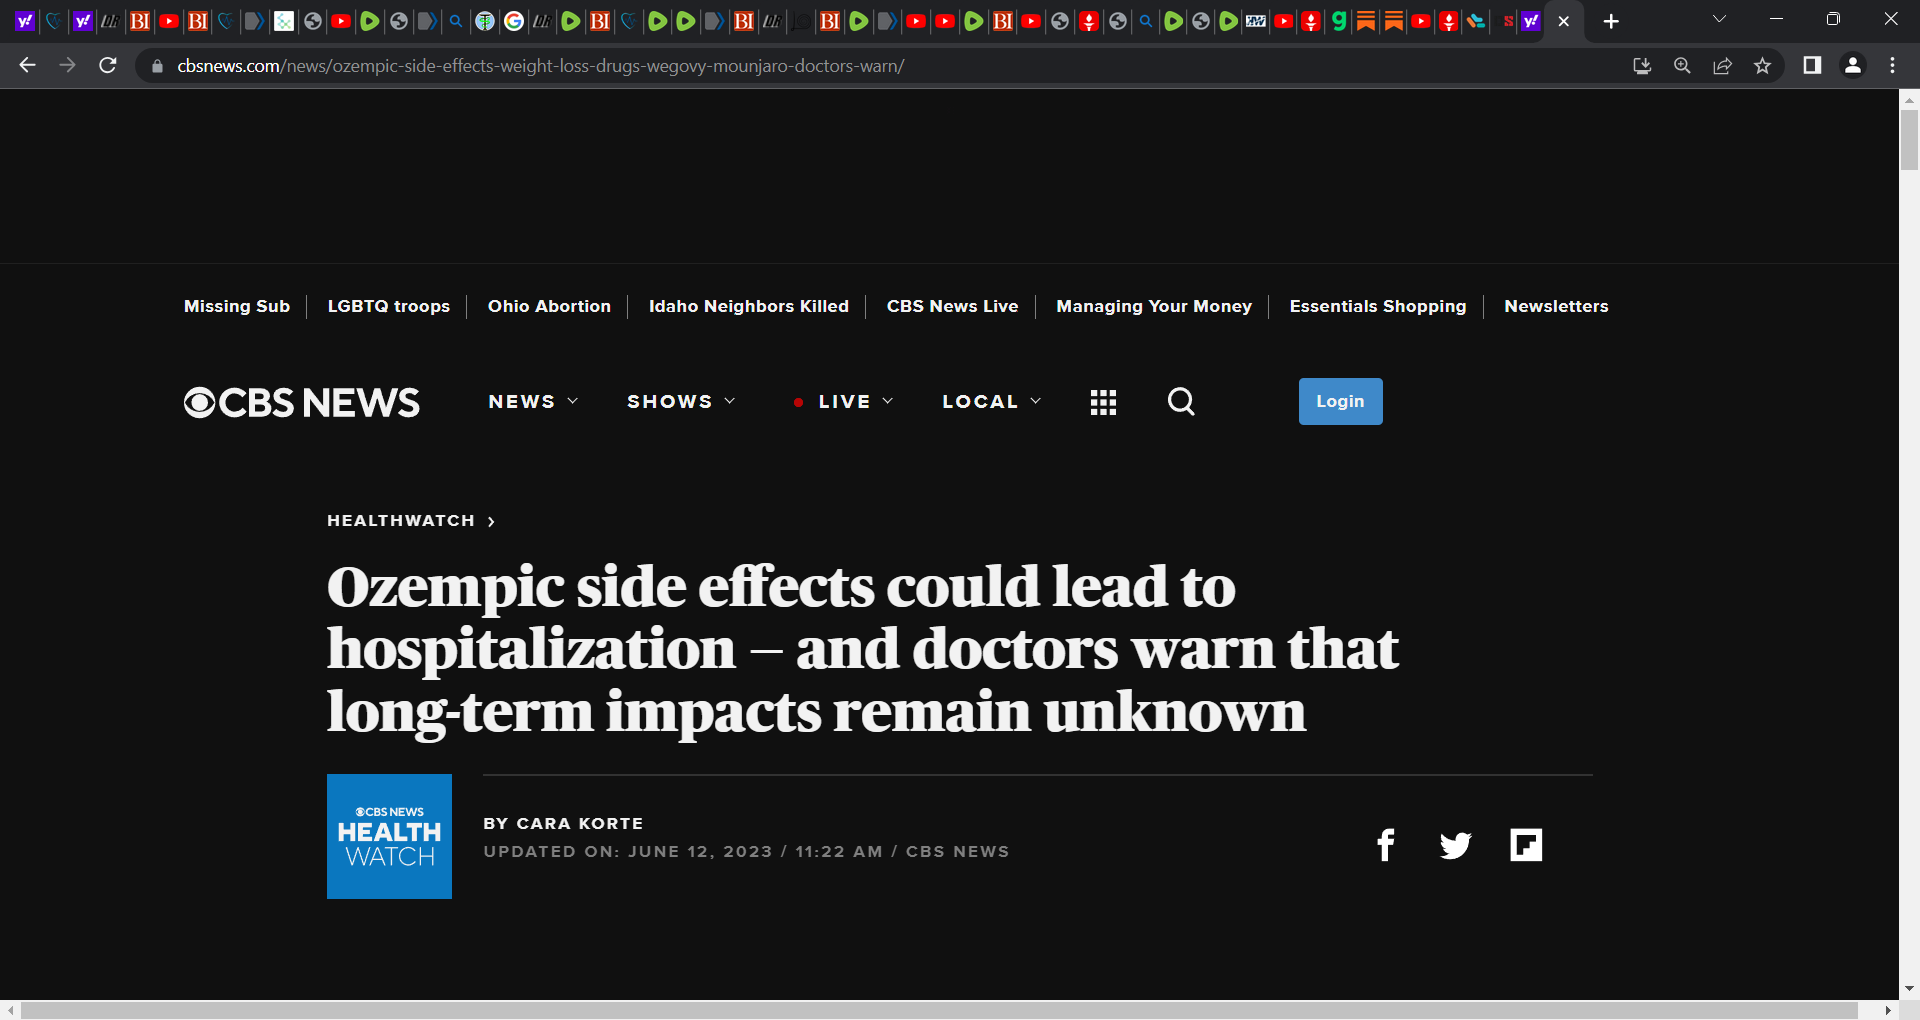The width and height of the screenshot is (1920, 1020).
Task: Share the article on Flipboard
Action: coord(1526,845)
